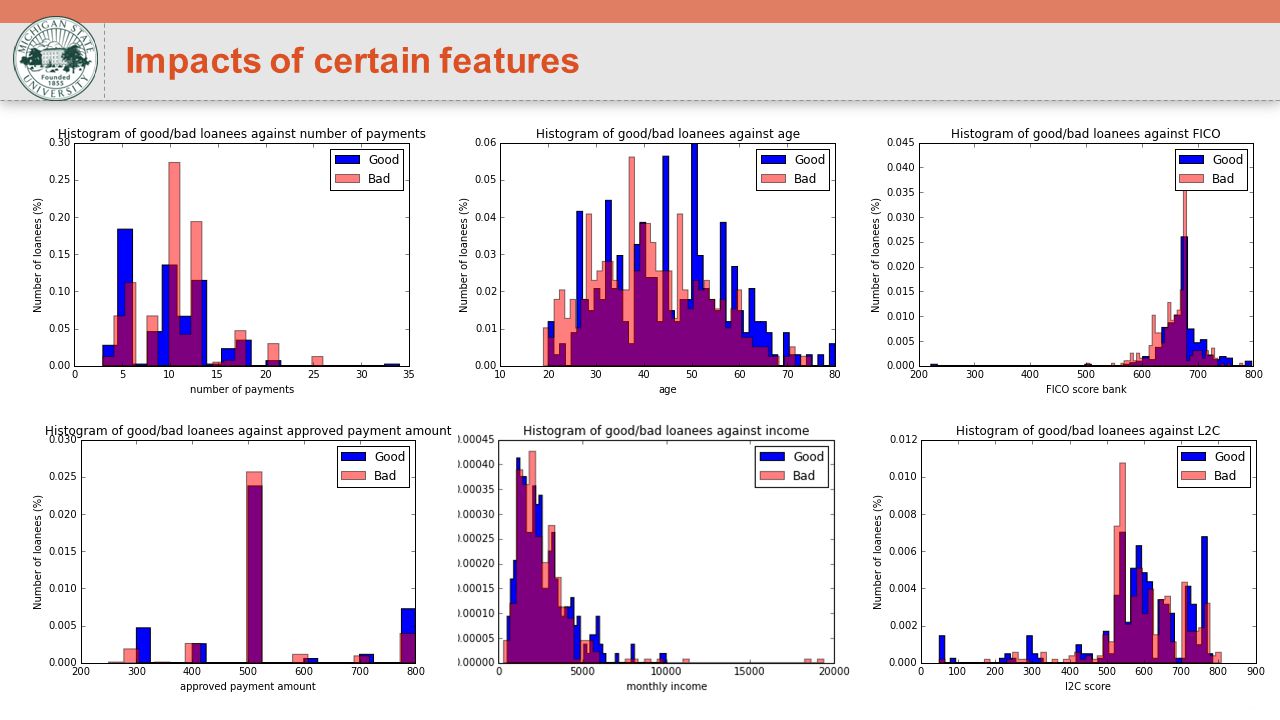Click Bad swatch in income chart legend
Image resolution: width=1280 pixels, height=720 pixels.
tap(774, 476)
